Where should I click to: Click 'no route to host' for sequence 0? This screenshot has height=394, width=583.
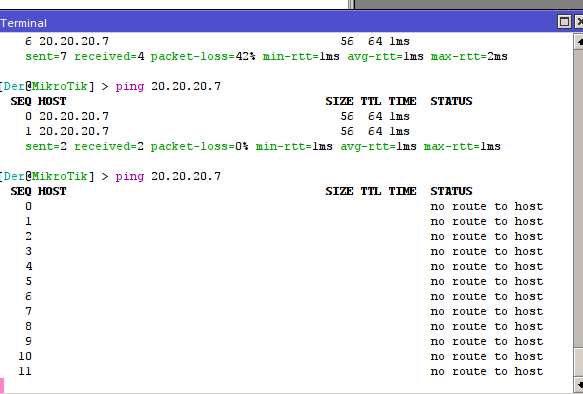click(x=487, y=206)
